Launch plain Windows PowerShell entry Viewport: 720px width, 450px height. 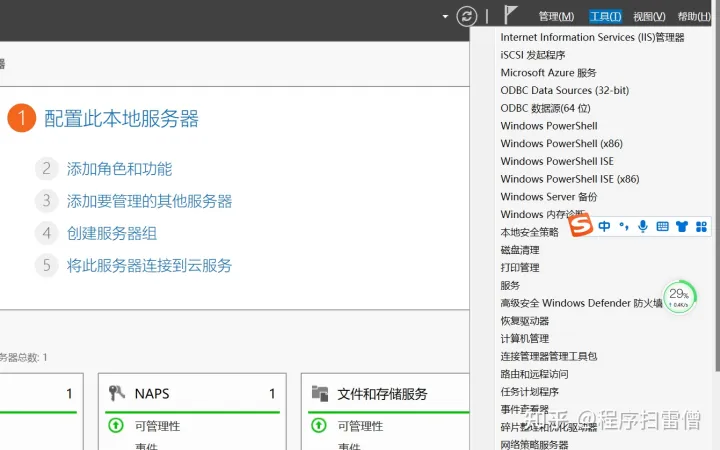coord(549,126)
